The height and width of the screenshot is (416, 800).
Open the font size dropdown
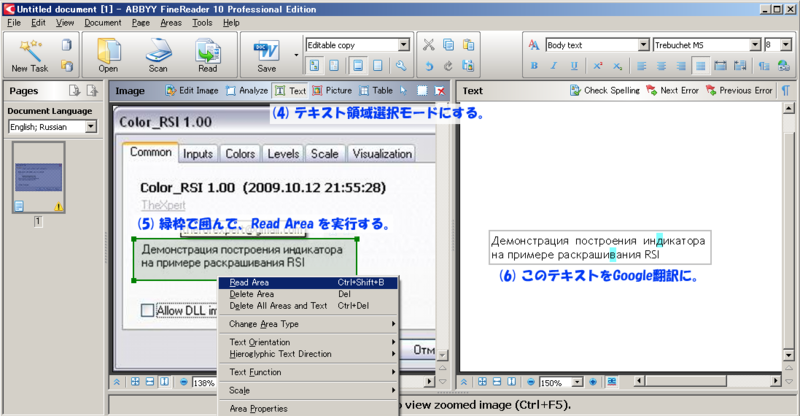pyautogui.click(x=786, y=45)
